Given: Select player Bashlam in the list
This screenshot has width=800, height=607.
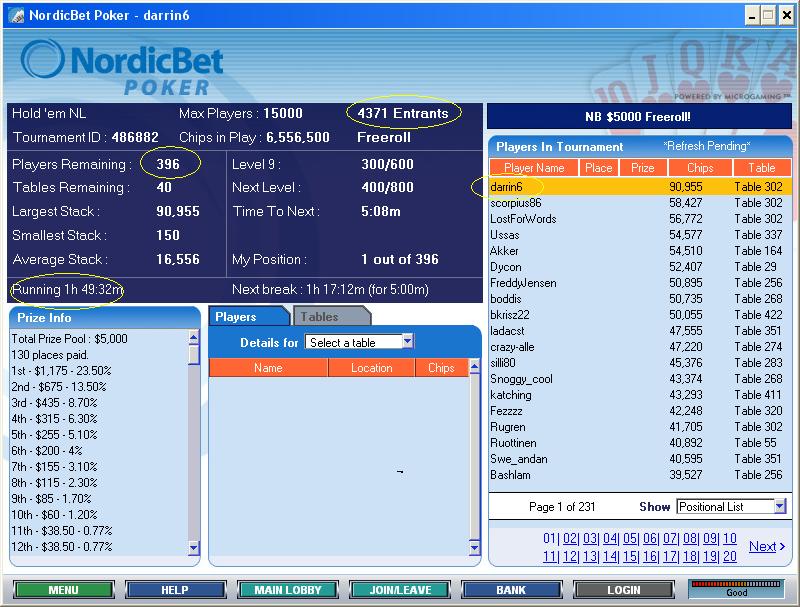Looking at the screenshot, I should [x=640, y=475].
